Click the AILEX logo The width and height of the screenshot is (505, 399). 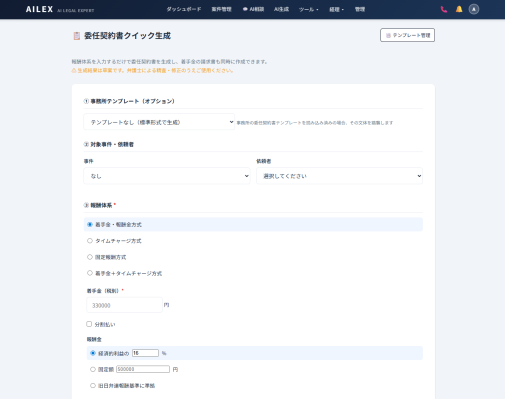click(39, 9)
